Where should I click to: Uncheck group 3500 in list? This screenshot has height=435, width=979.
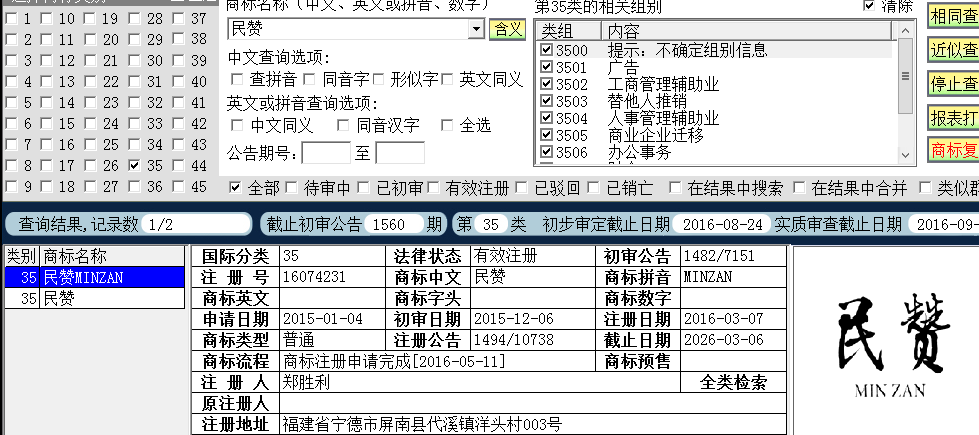pos(546,49)
